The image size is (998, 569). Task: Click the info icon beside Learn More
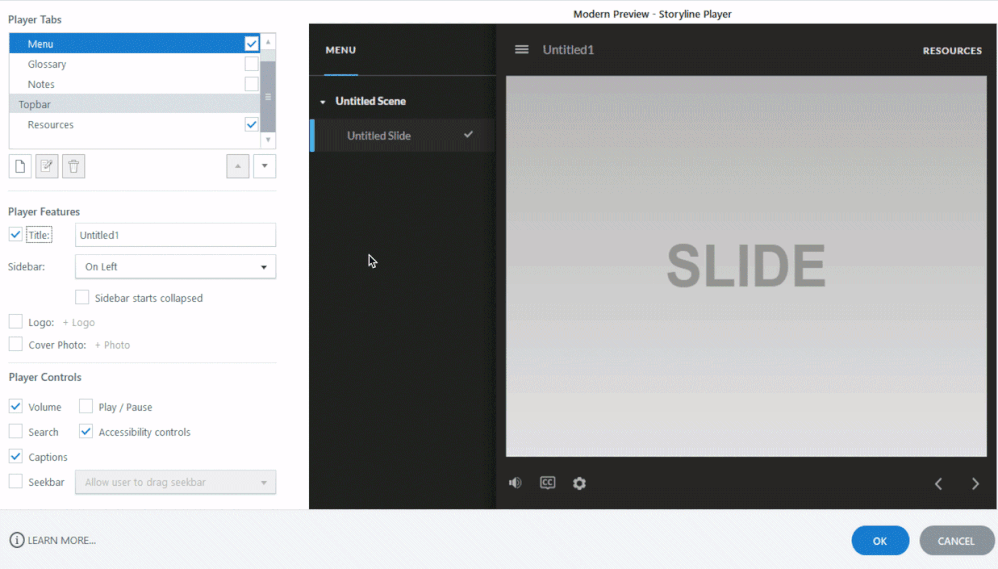pos(17,540)
